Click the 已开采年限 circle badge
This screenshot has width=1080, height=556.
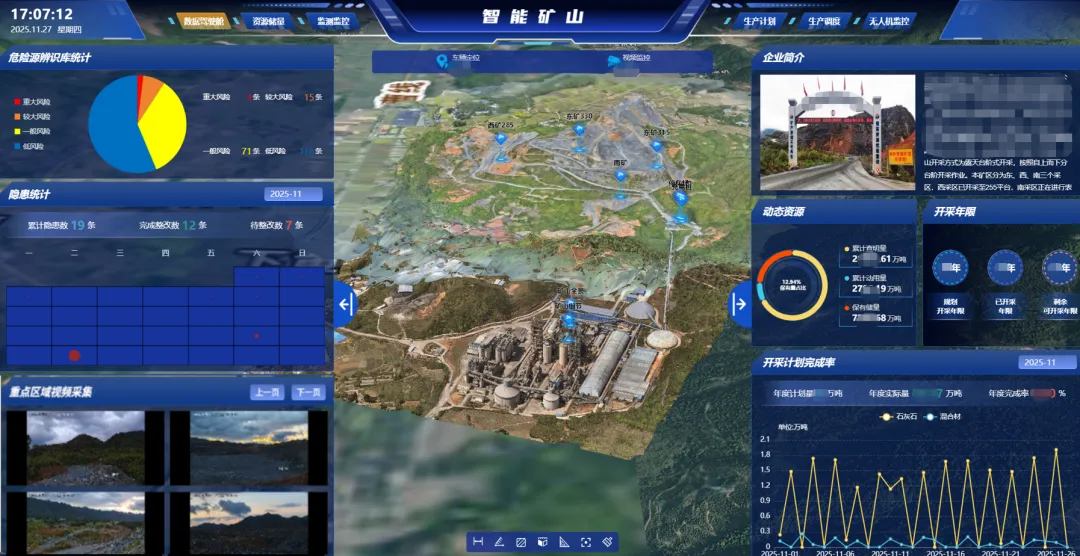click(x=1005, y=267)
